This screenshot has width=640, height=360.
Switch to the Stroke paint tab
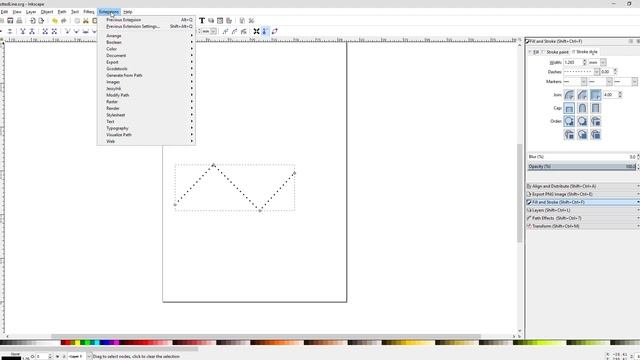(556, 52)
